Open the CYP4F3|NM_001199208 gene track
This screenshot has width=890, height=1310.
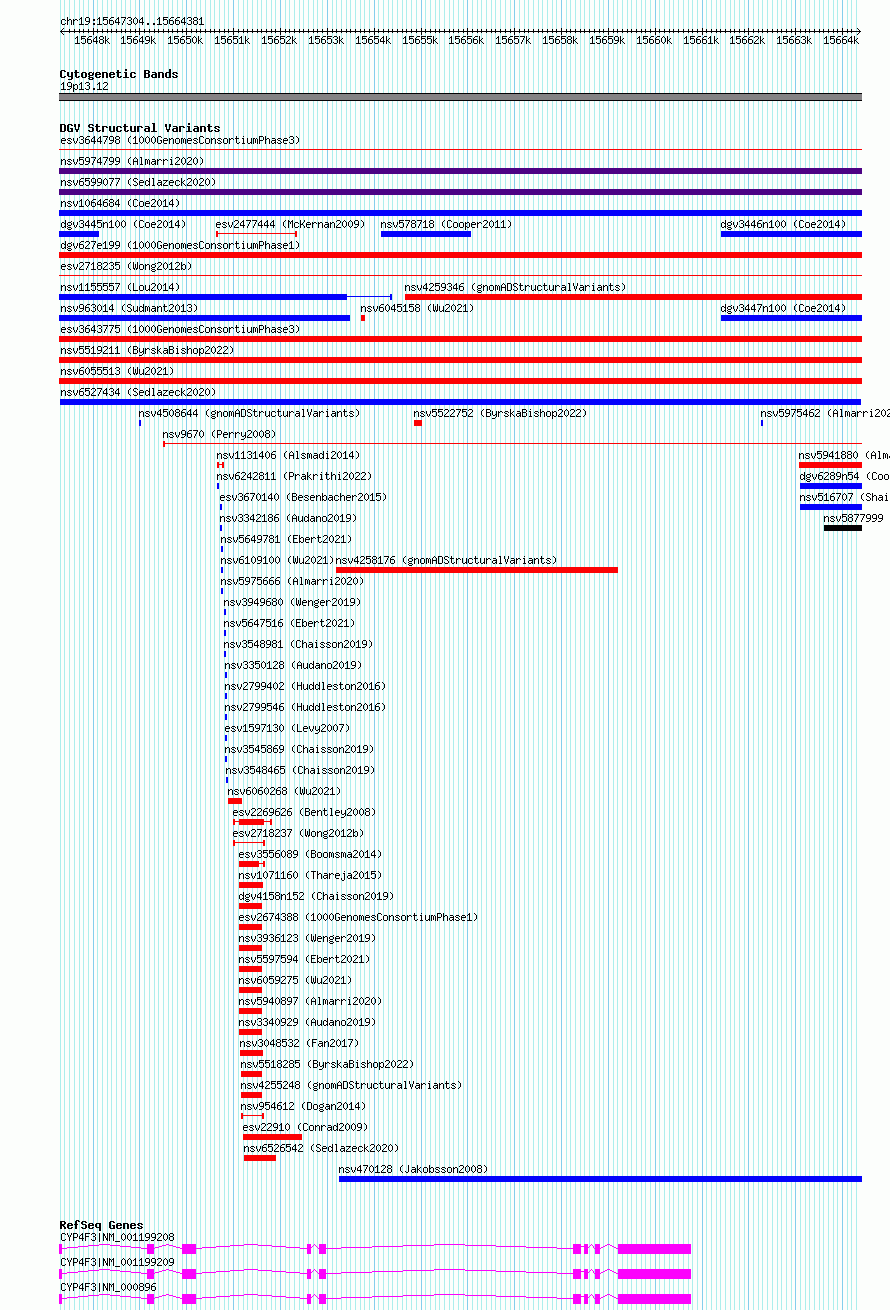click(375, 1248)
